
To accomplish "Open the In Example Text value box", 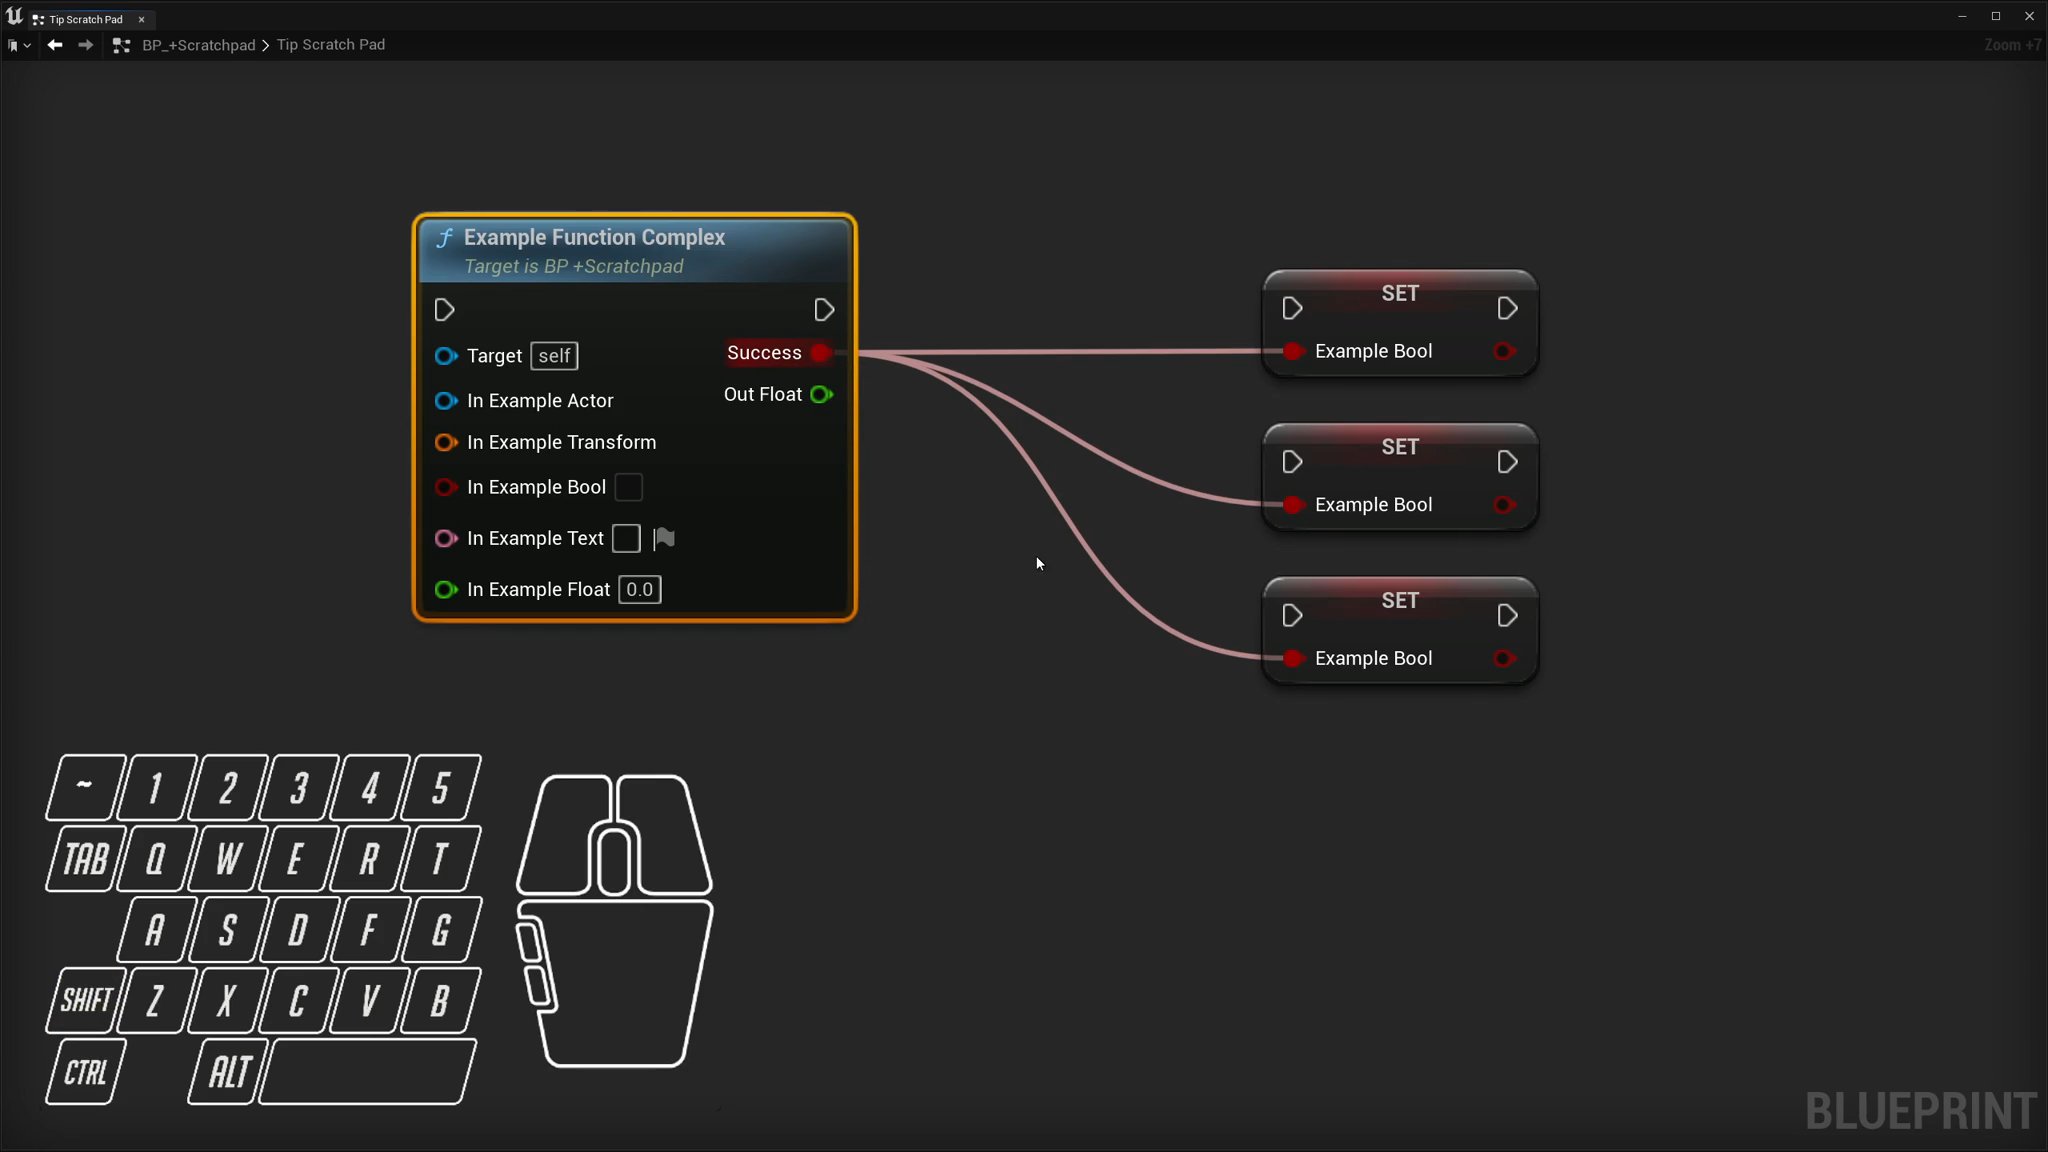I will [x=626, y=538].
